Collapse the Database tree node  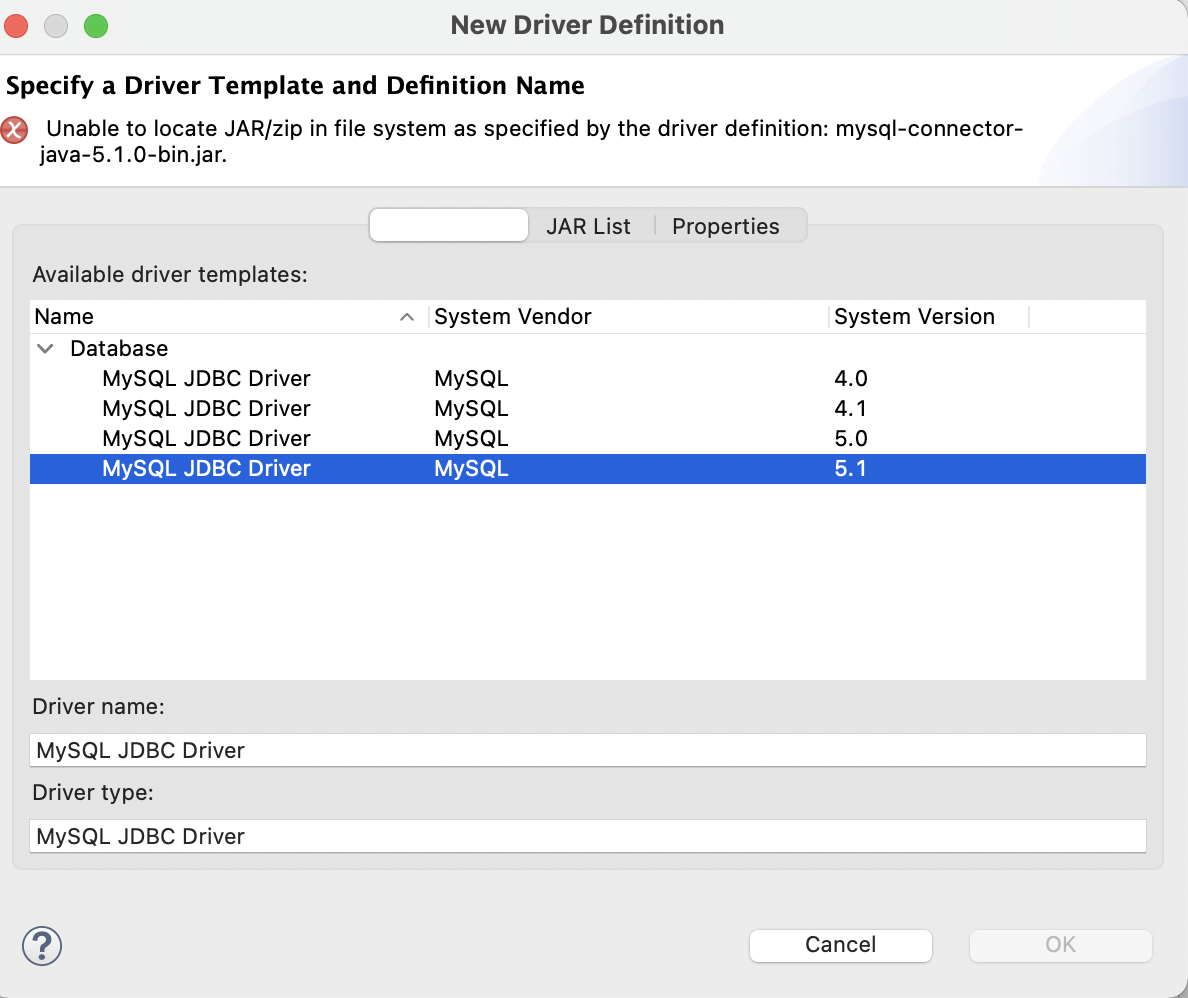click(x=45, y=349)
